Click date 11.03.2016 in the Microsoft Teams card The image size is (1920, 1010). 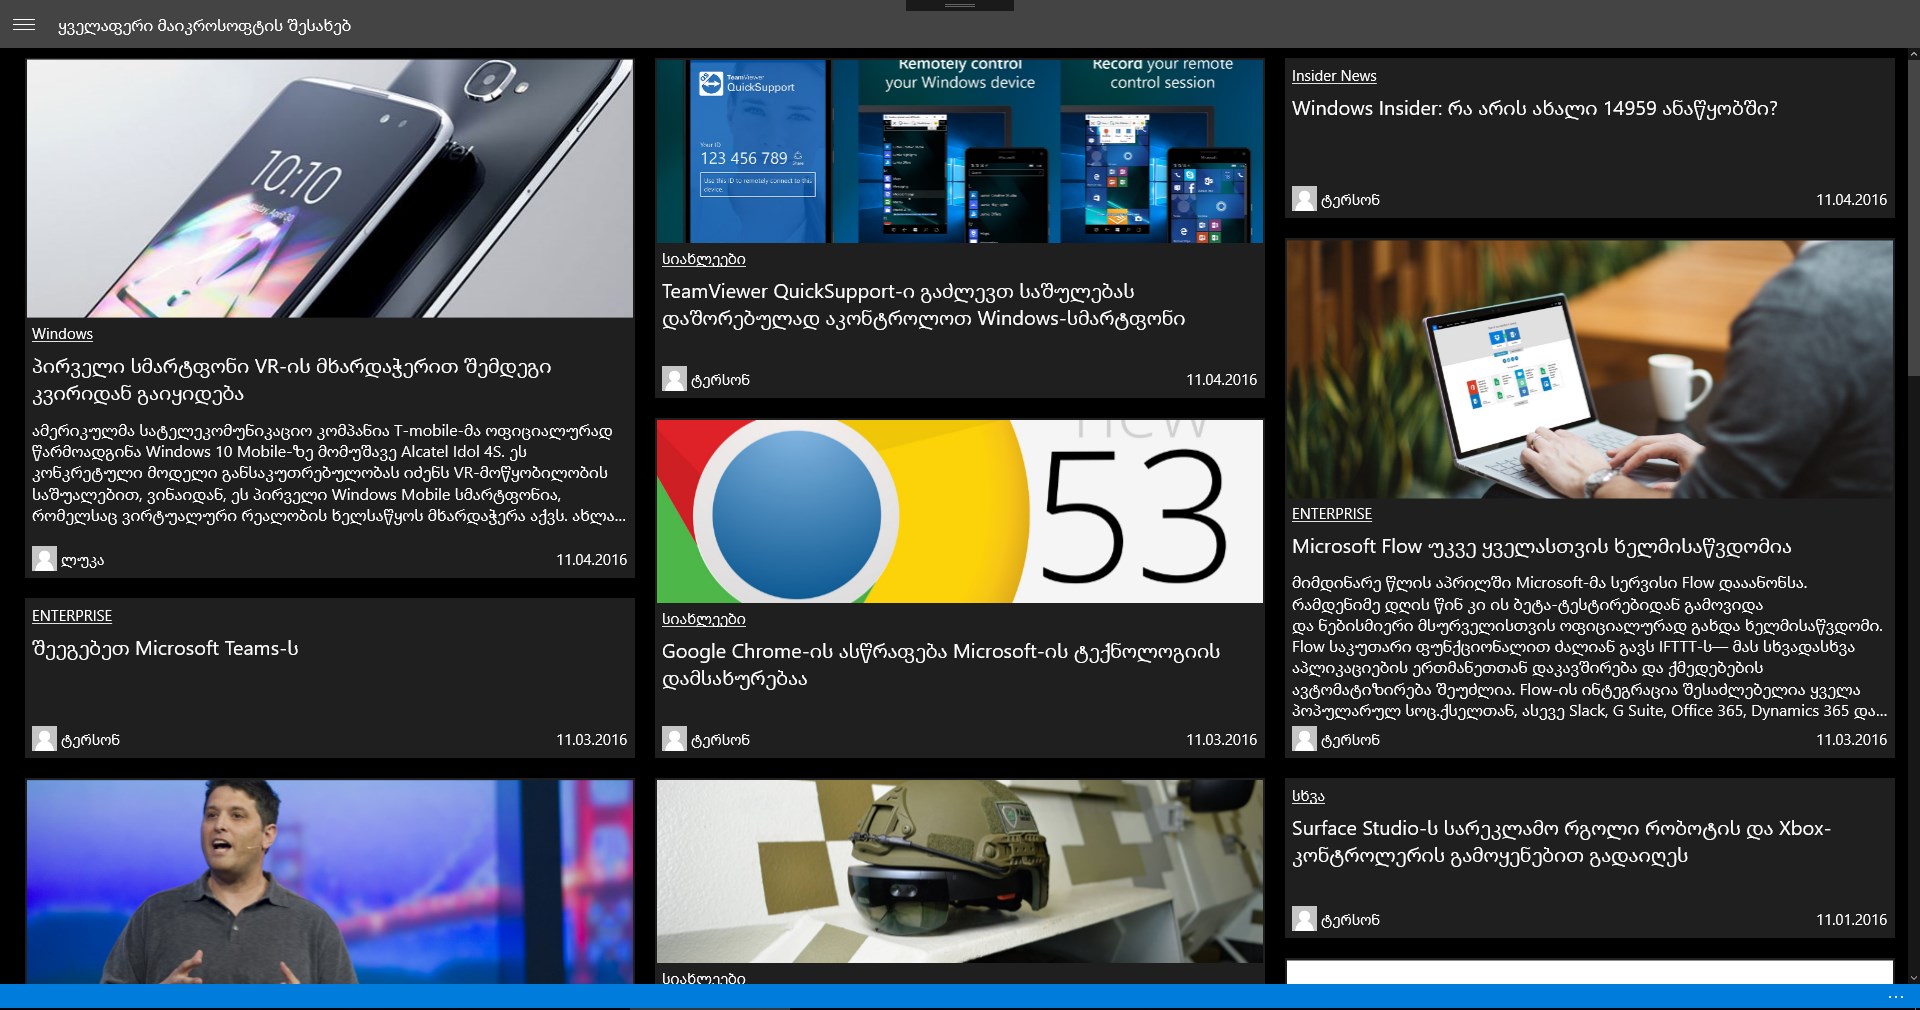click(x=592, y=740)
